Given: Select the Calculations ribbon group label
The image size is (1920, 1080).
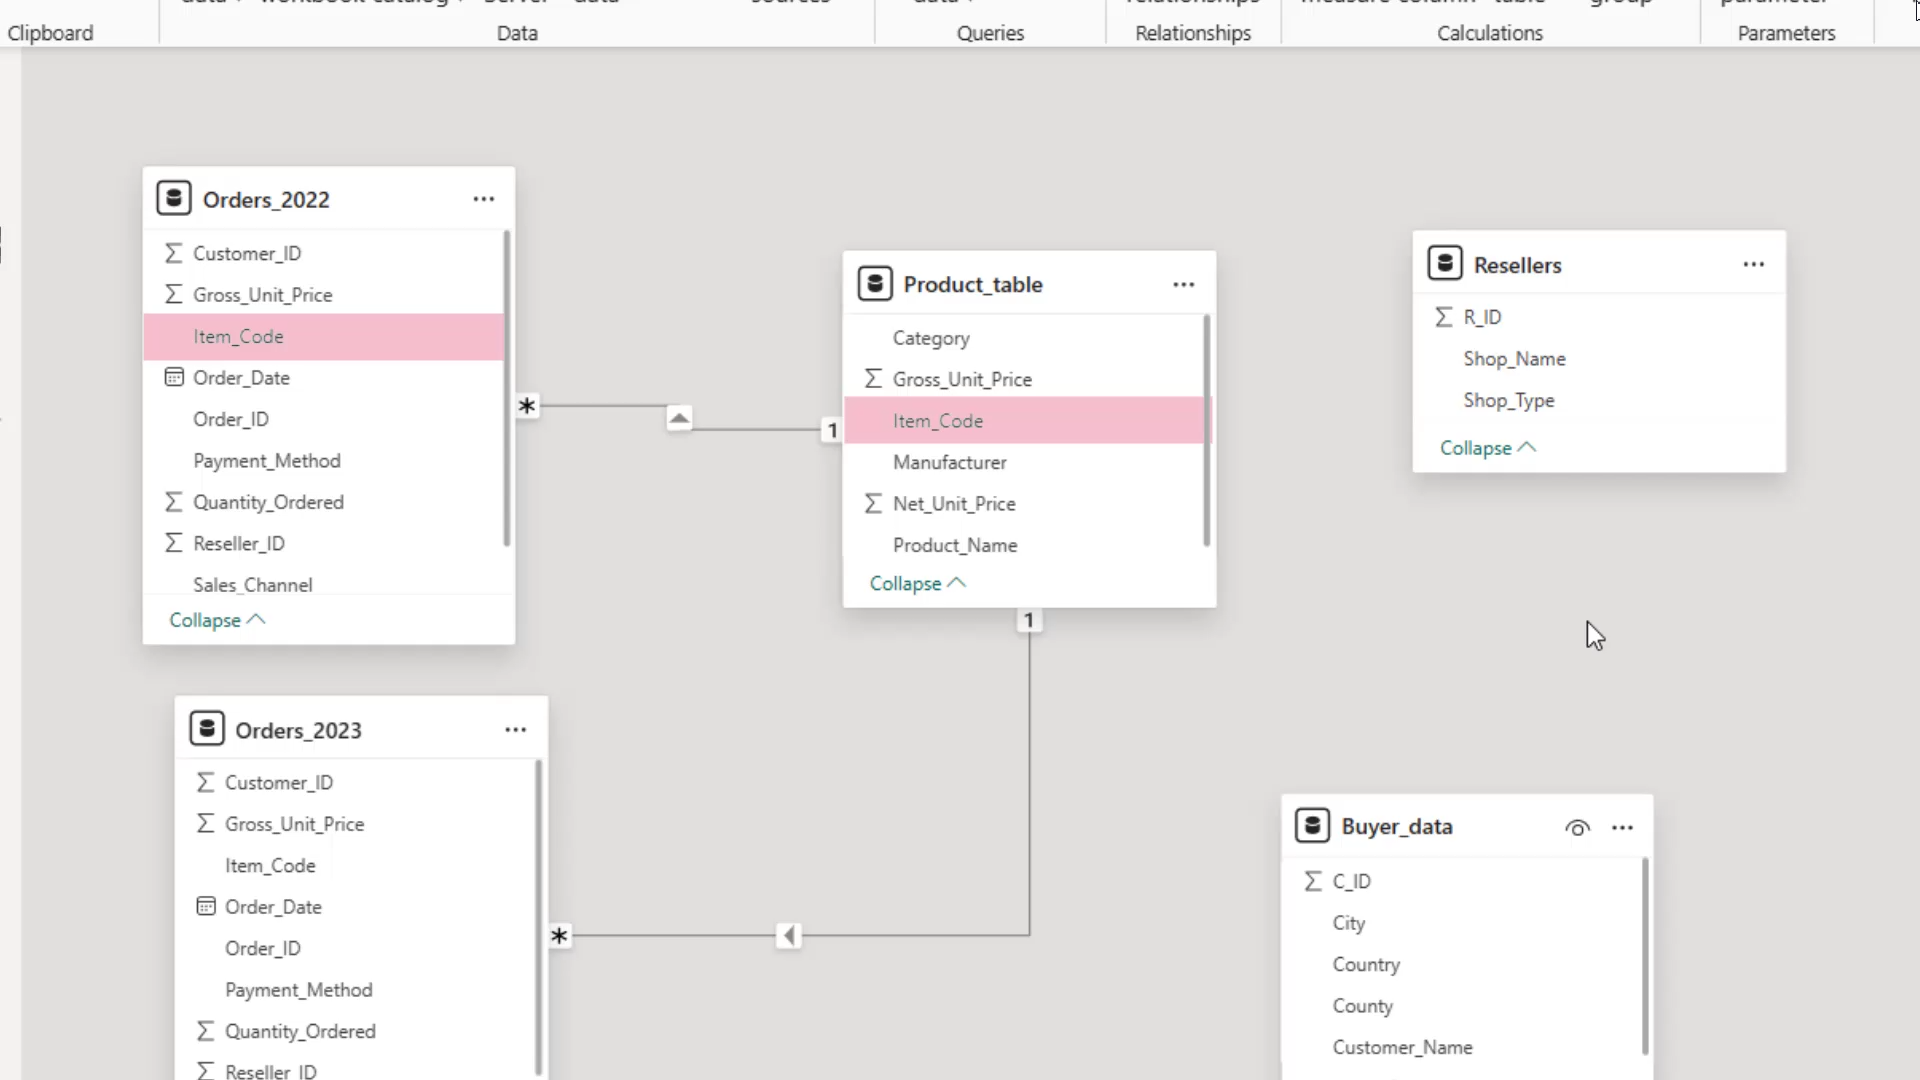Looking at the screenshot, I should point(1490,33).
